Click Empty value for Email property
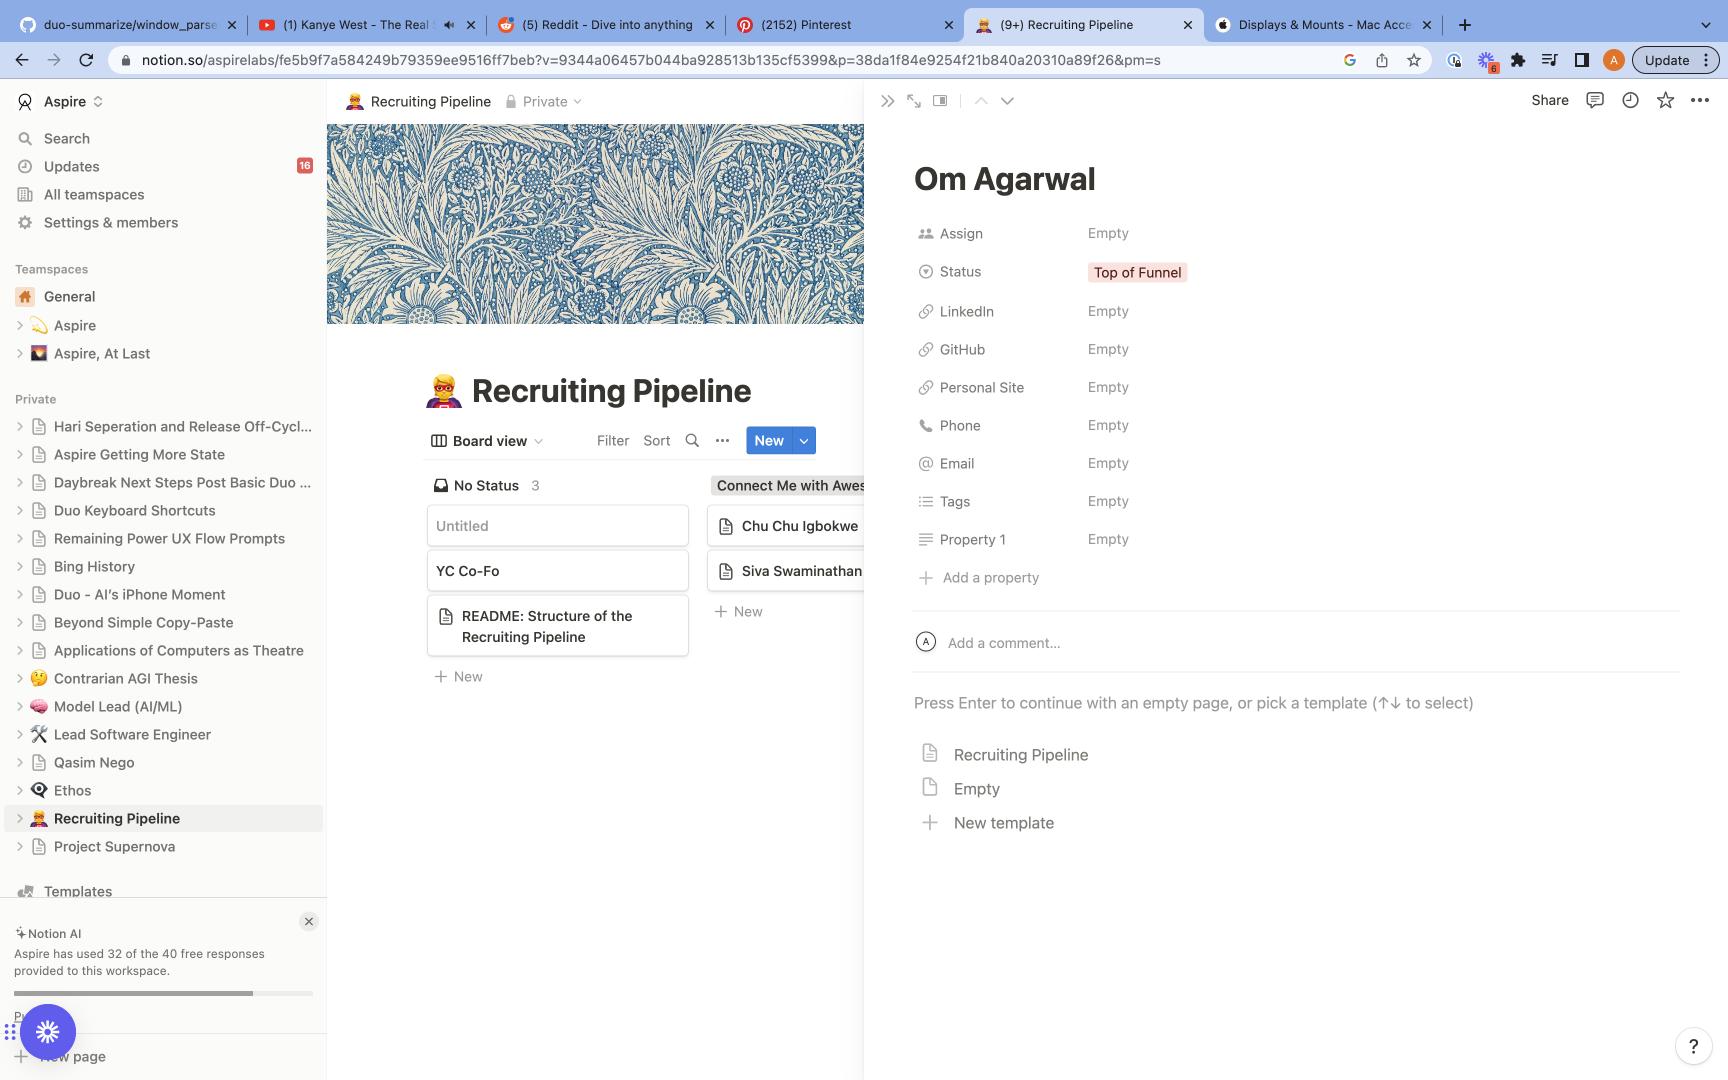The height and width of the screenshot is (1080, 1728). 1108,463
